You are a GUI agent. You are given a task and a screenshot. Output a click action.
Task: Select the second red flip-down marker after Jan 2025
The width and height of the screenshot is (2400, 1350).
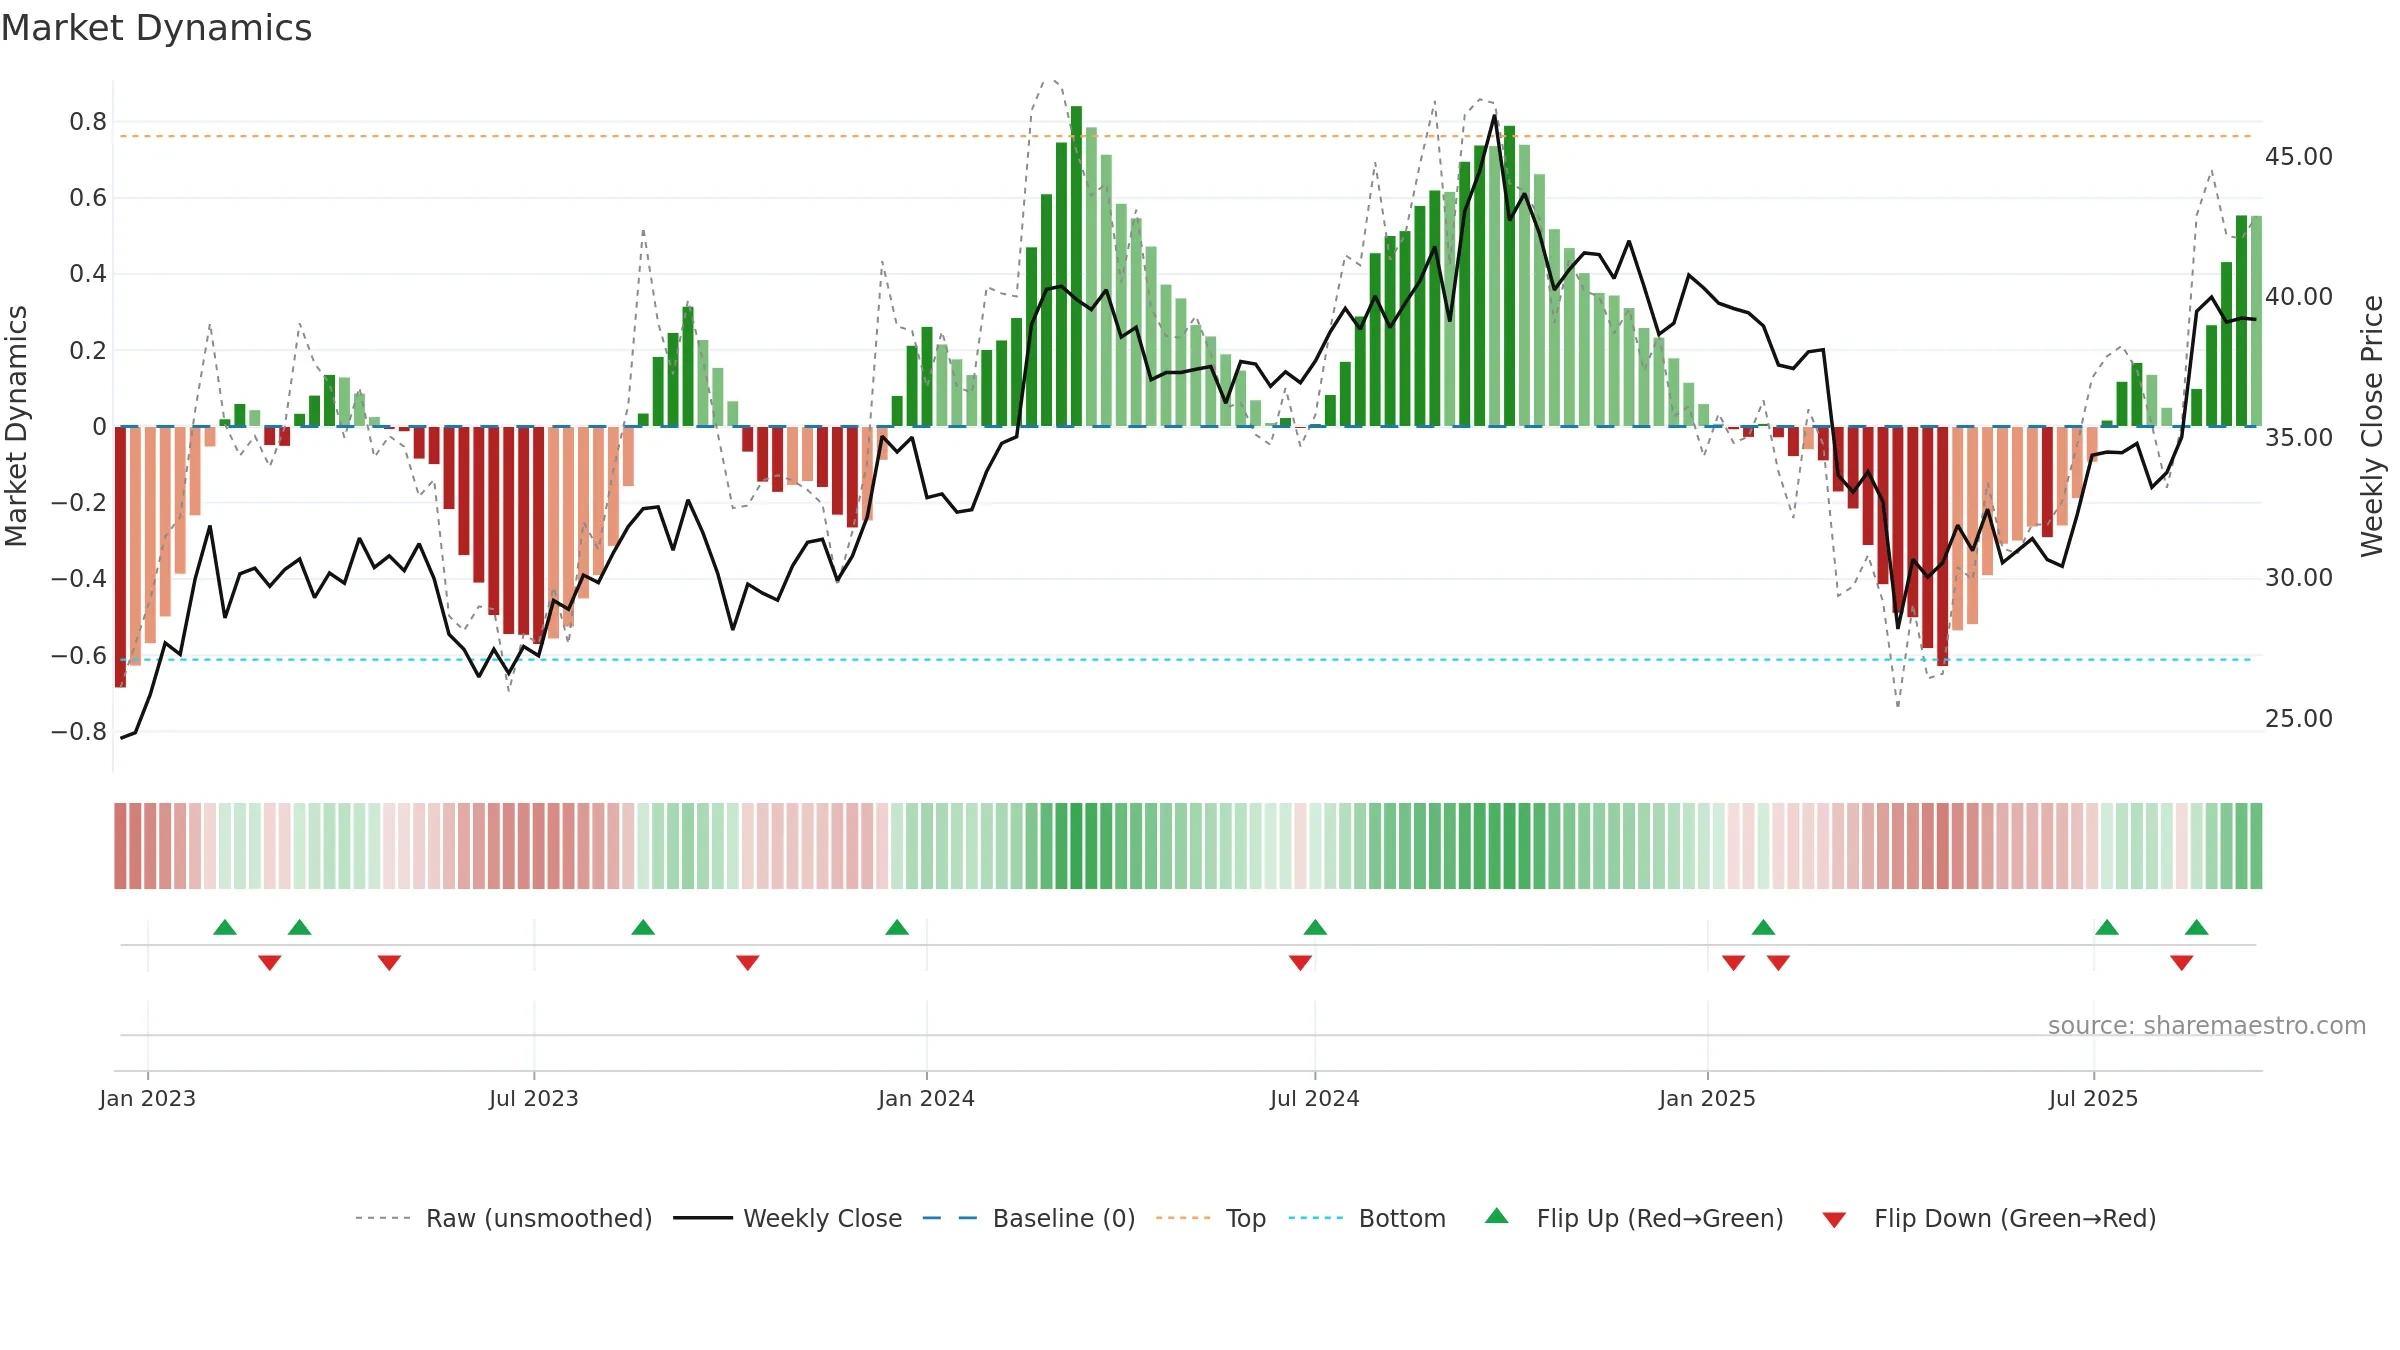(1778, 963)
